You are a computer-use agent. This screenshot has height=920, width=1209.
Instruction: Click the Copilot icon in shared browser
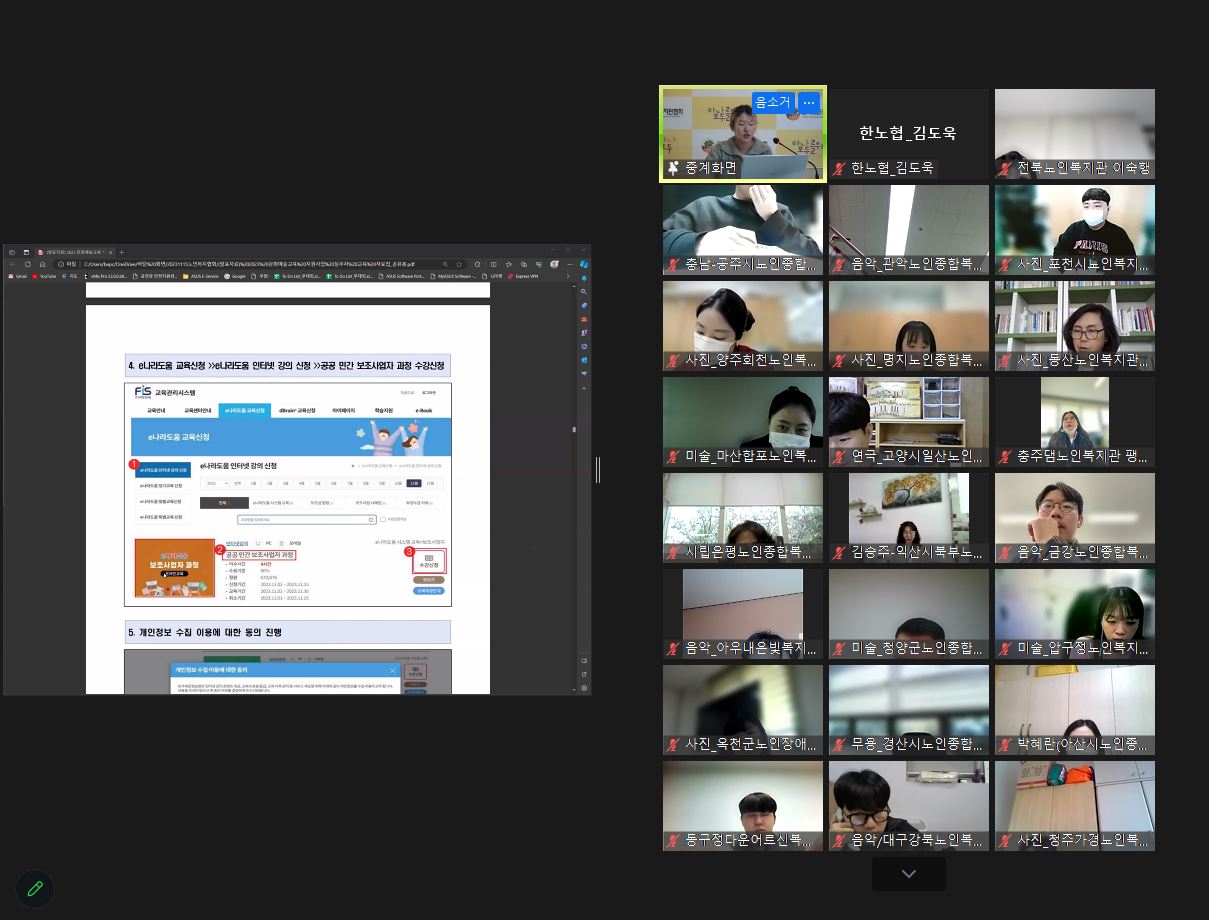(584, 264)
